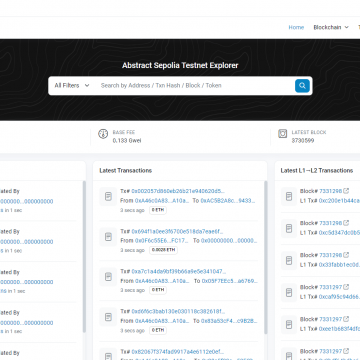Click the Latest Block cube icon
Image resolution: width=360 pixels, height=360 pixels.
[x=283, y=134]
